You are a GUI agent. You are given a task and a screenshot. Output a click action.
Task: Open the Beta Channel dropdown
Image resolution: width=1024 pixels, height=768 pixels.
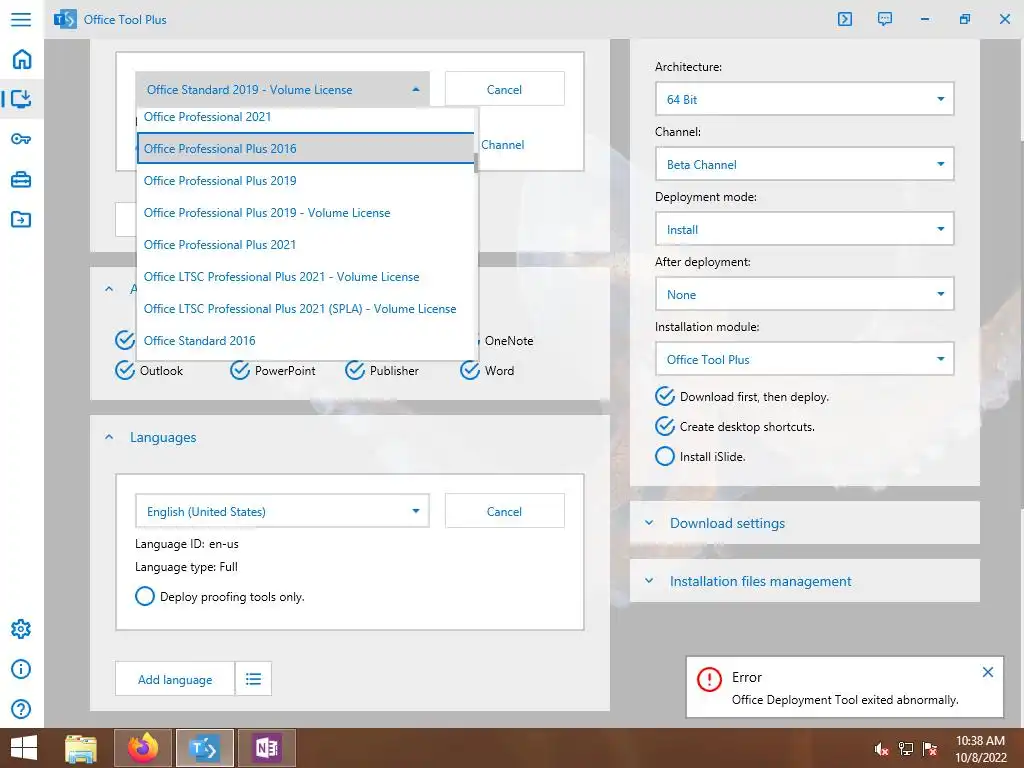coord(805,164)
